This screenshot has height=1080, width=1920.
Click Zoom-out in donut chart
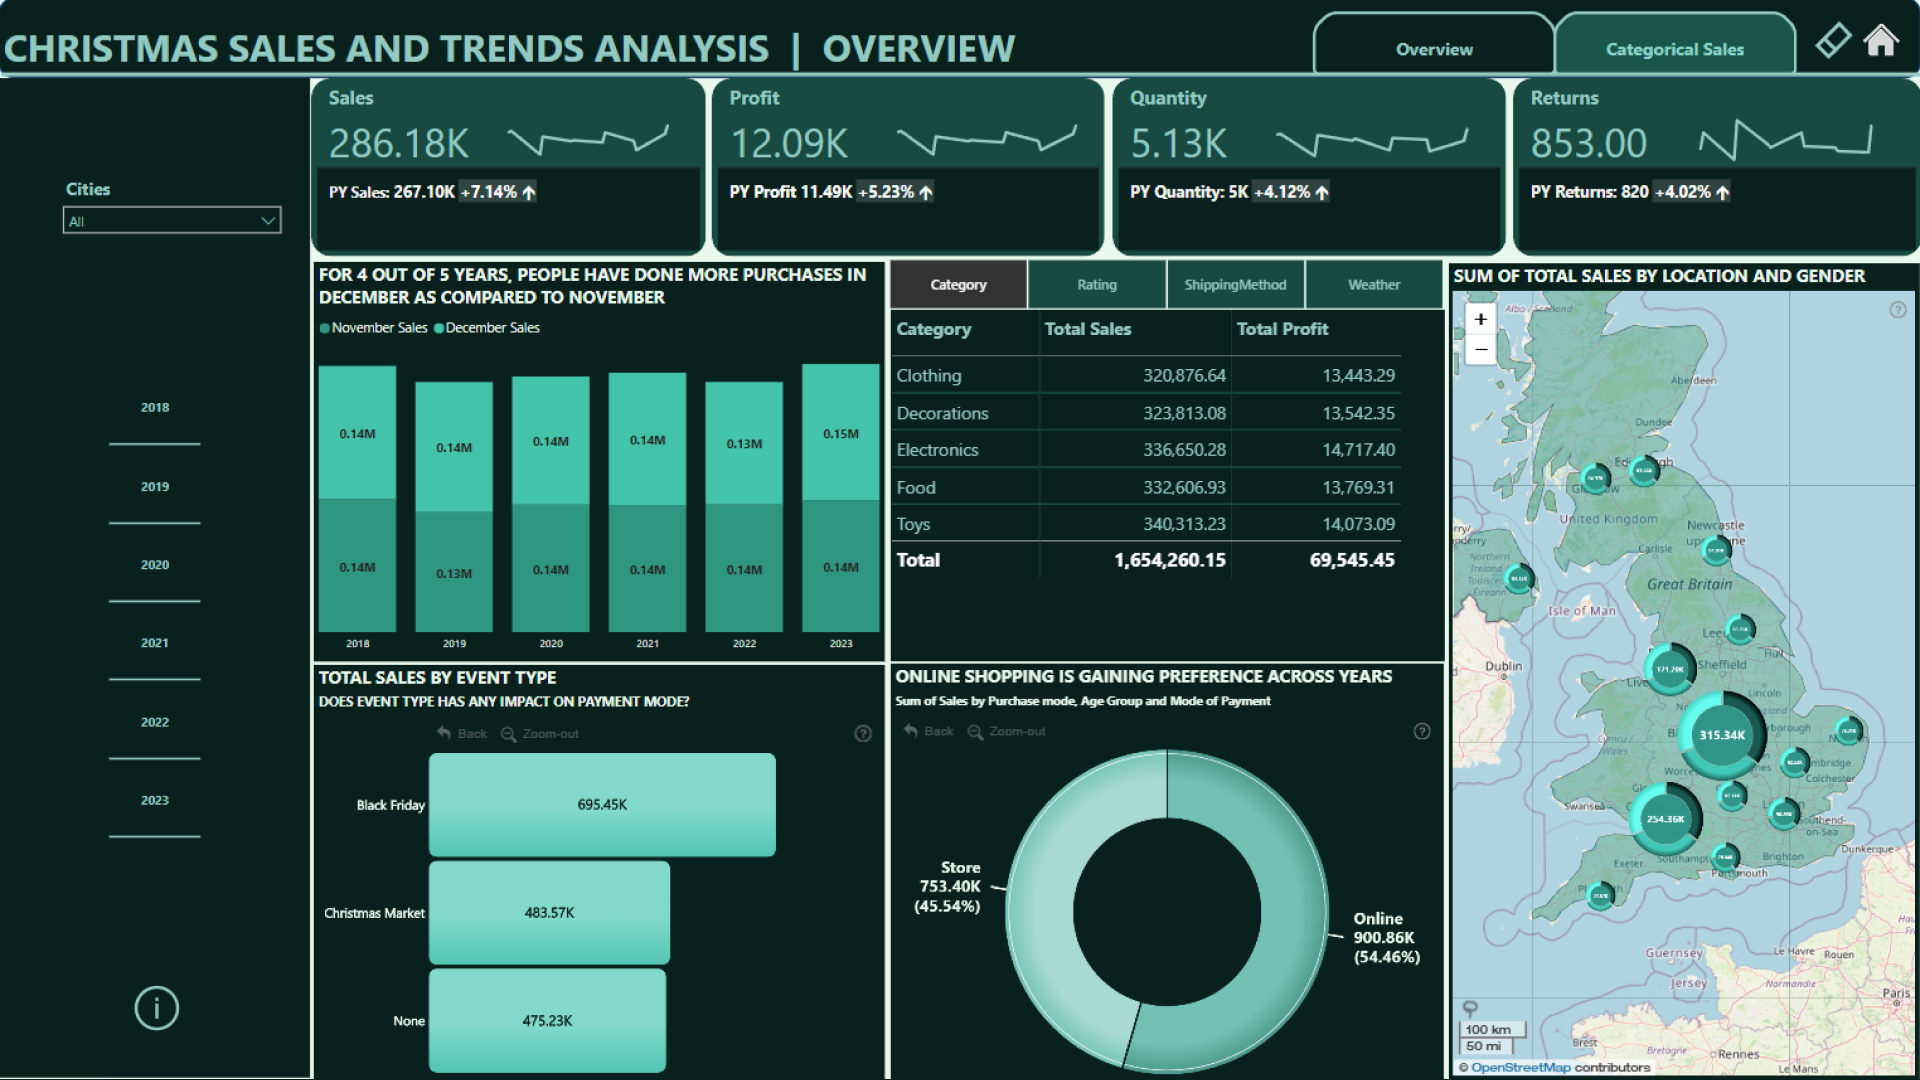click(x=1007, y=732)
